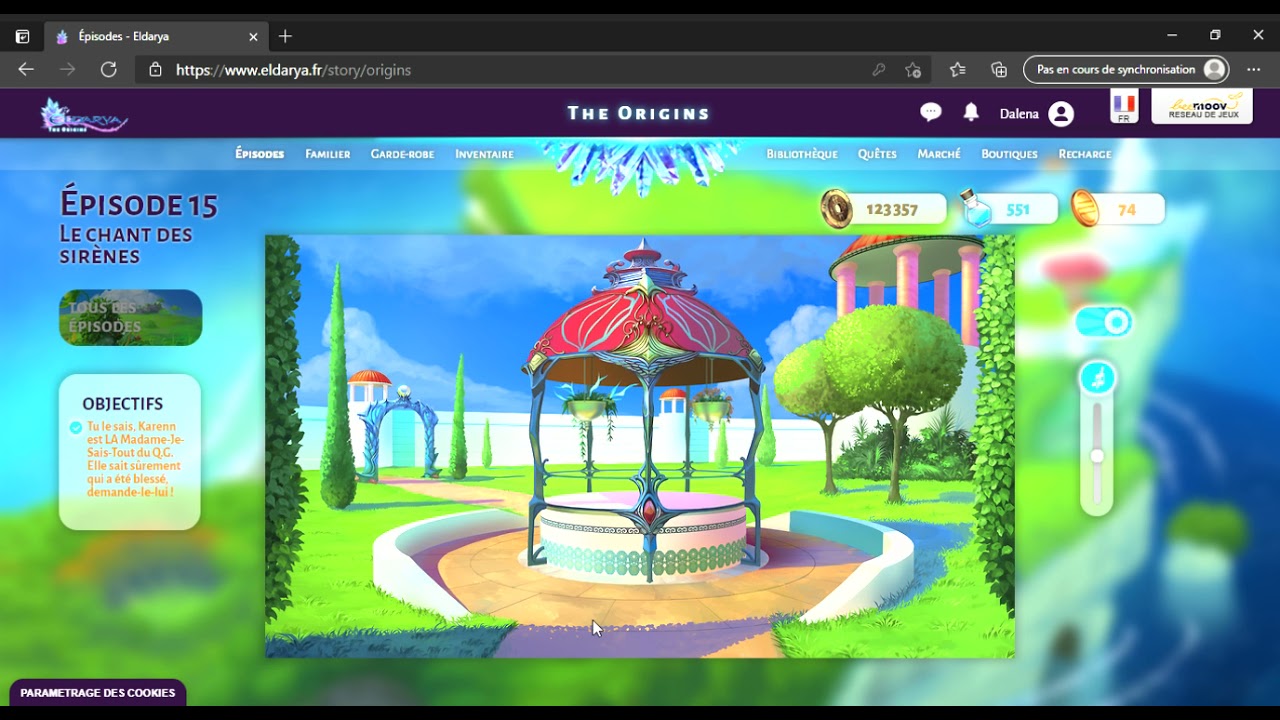Viewport: 1280px width, 720px height.
Task: Toggle the blue switch beside the scene
Action: (x=1103, y=322)
